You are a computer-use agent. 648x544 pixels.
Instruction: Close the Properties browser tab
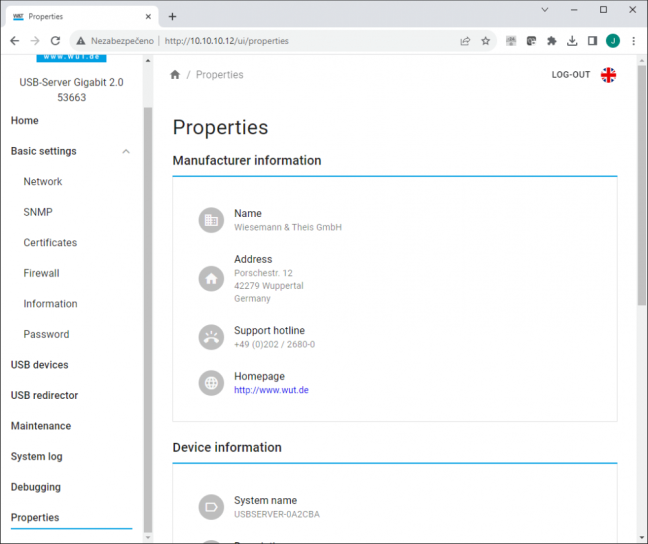coord(148,17)
